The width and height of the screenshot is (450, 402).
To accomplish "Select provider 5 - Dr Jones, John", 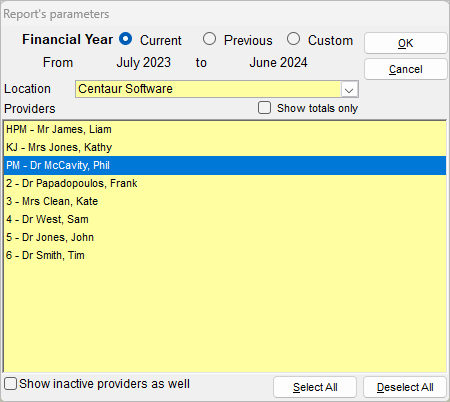I will click(225, 237).
